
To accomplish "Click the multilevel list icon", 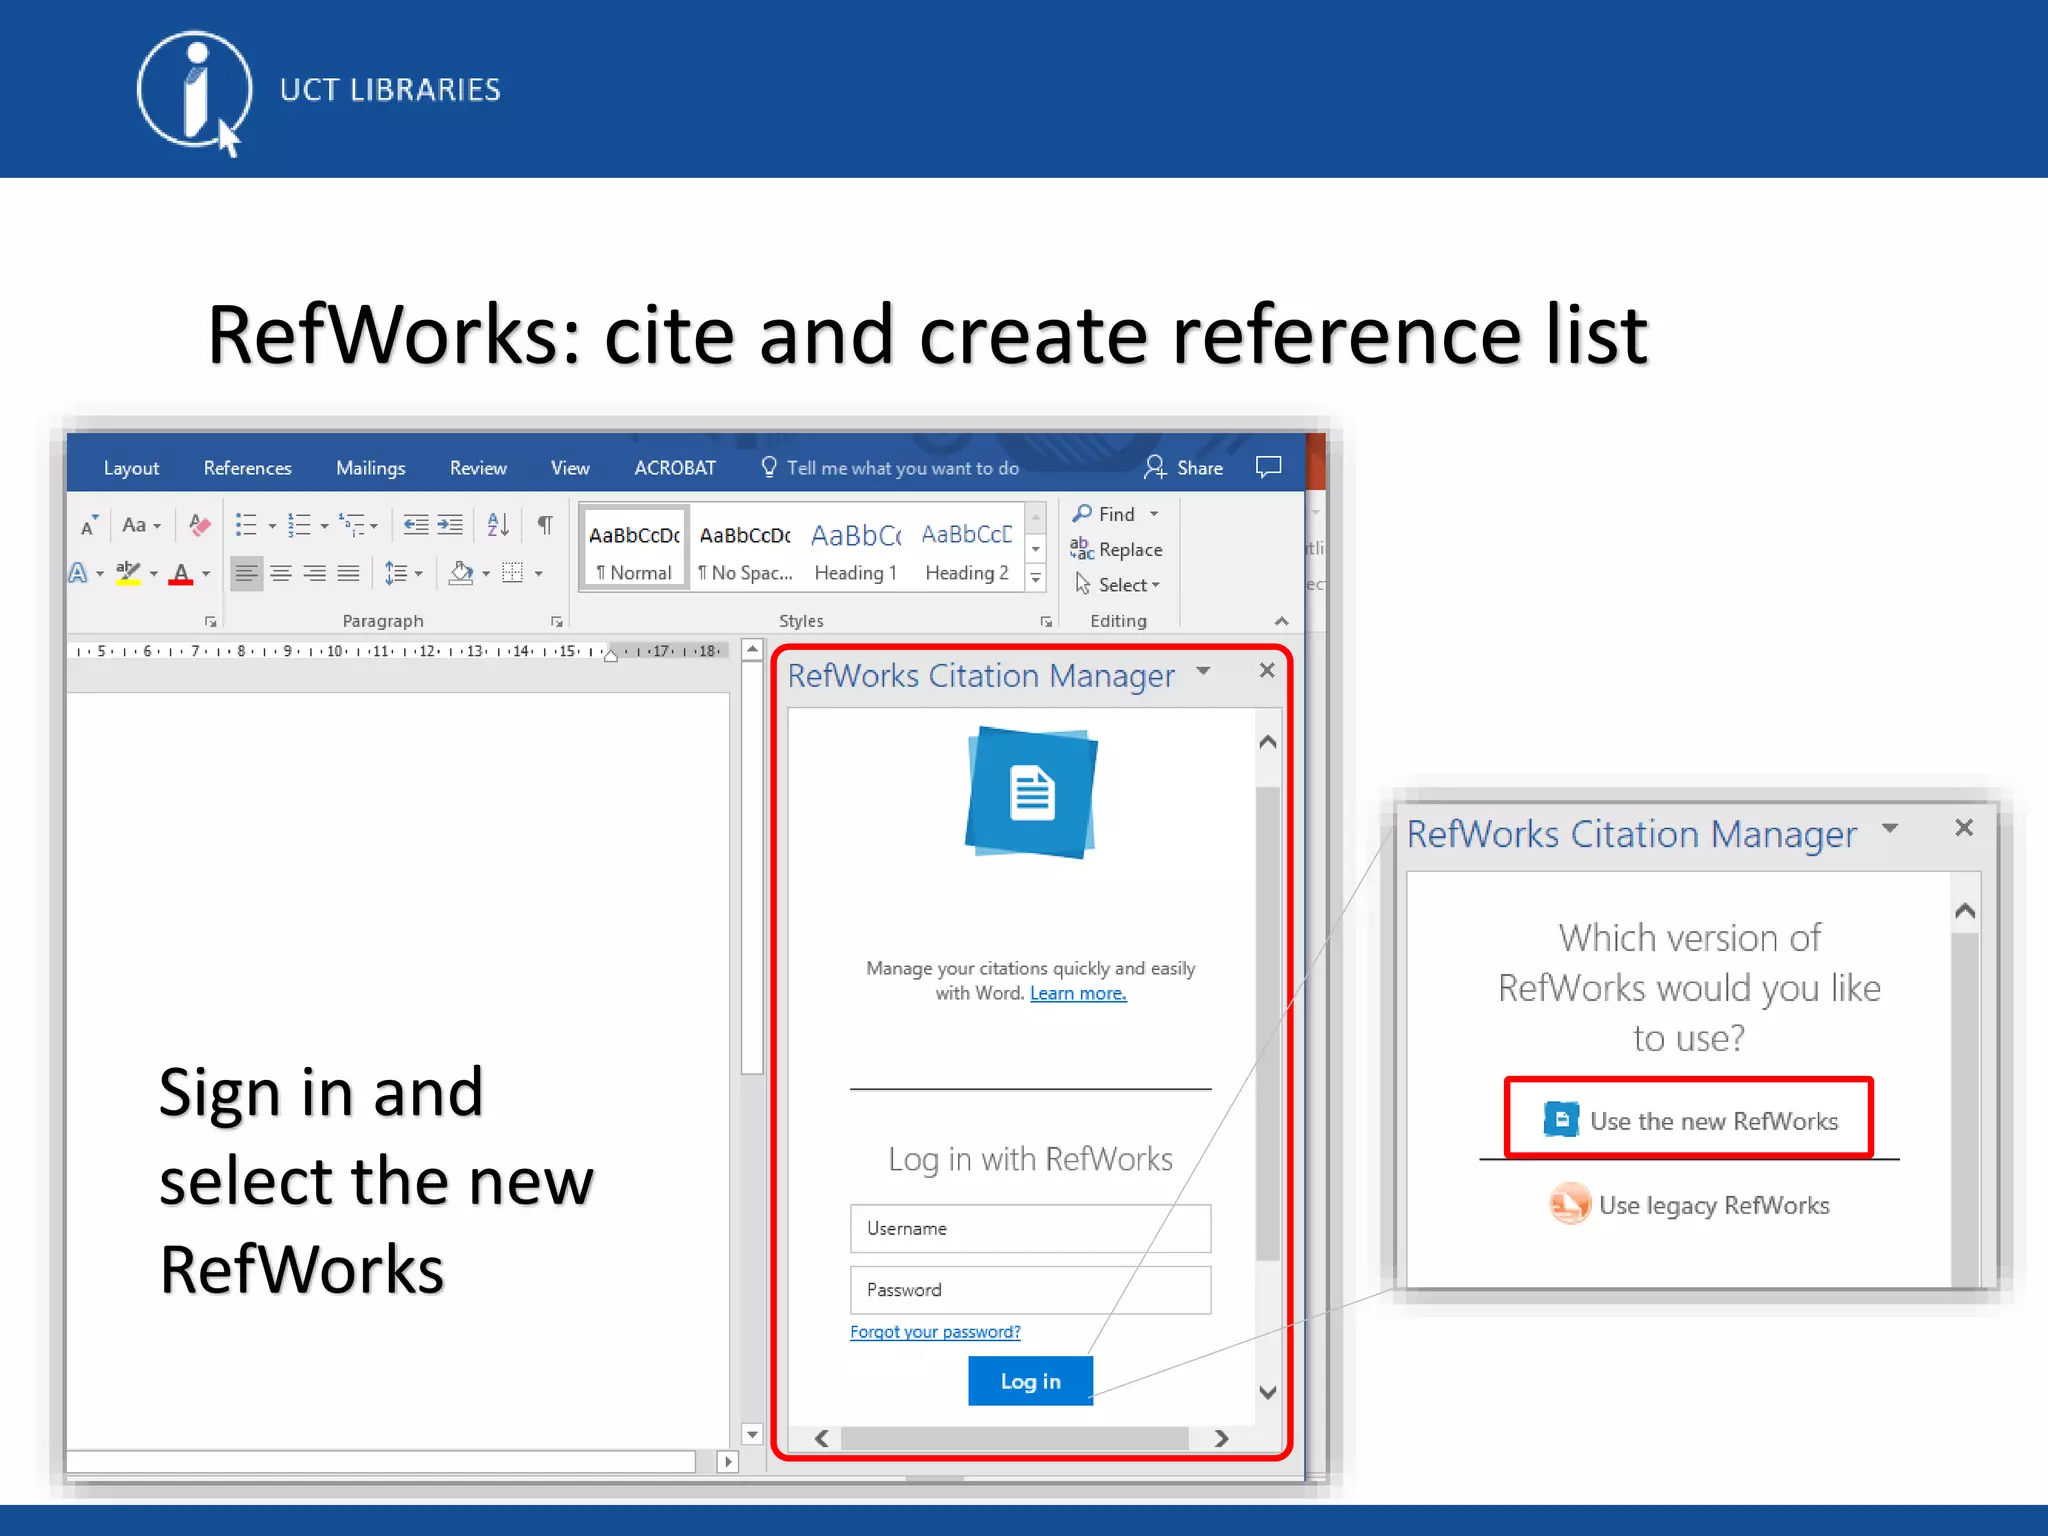I will click(352, 525).
